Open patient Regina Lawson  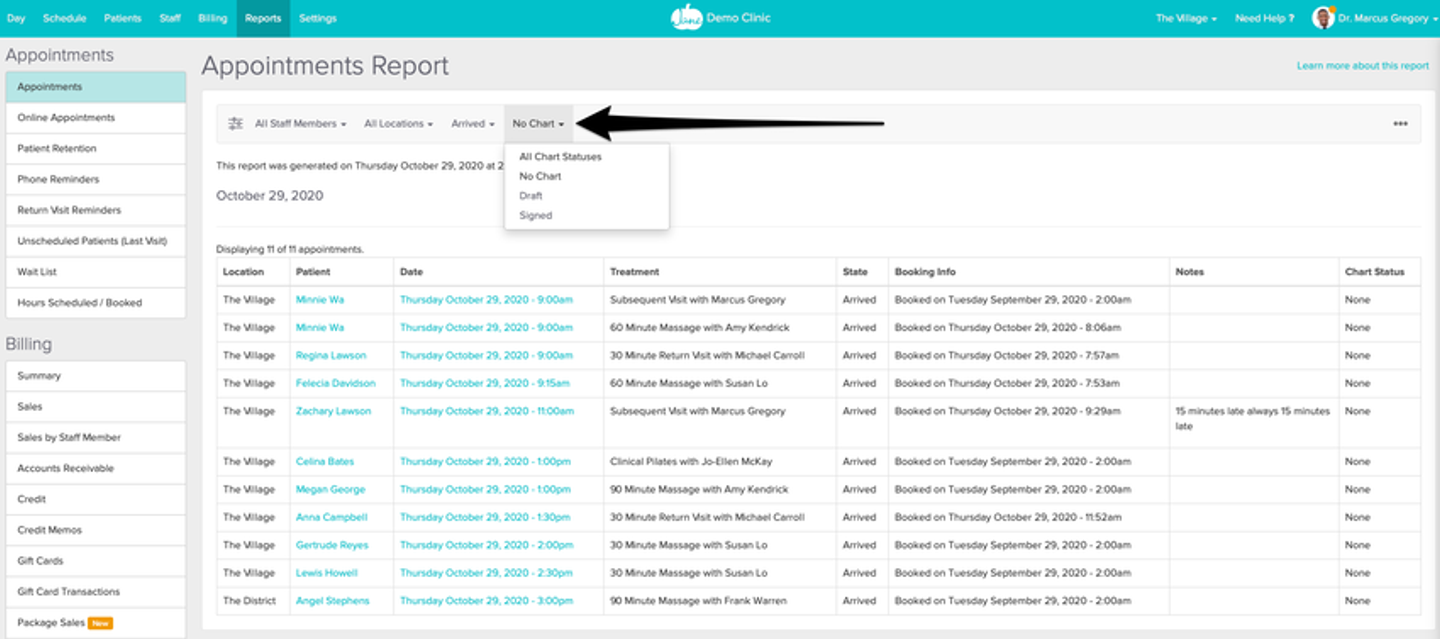[331, 355]
